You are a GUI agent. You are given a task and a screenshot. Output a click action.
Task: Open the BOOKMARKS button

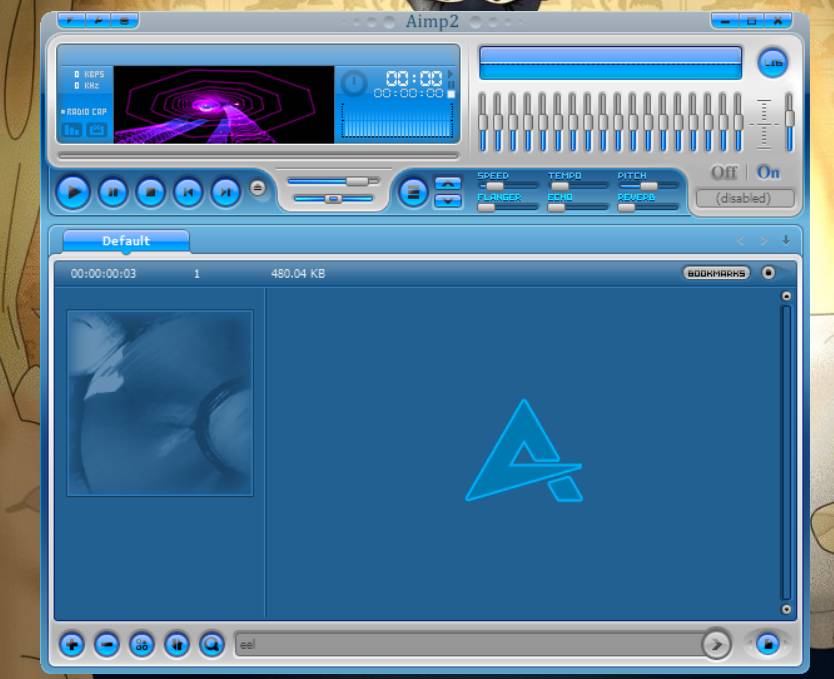tap(716, 273)
